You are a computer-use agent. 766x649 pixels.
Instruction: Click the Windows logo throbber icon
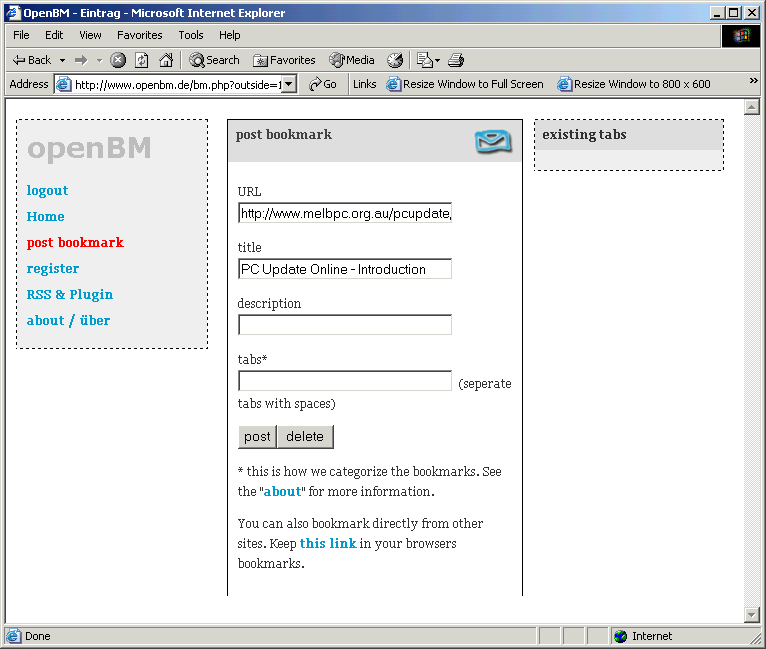(x=741, y=36)
